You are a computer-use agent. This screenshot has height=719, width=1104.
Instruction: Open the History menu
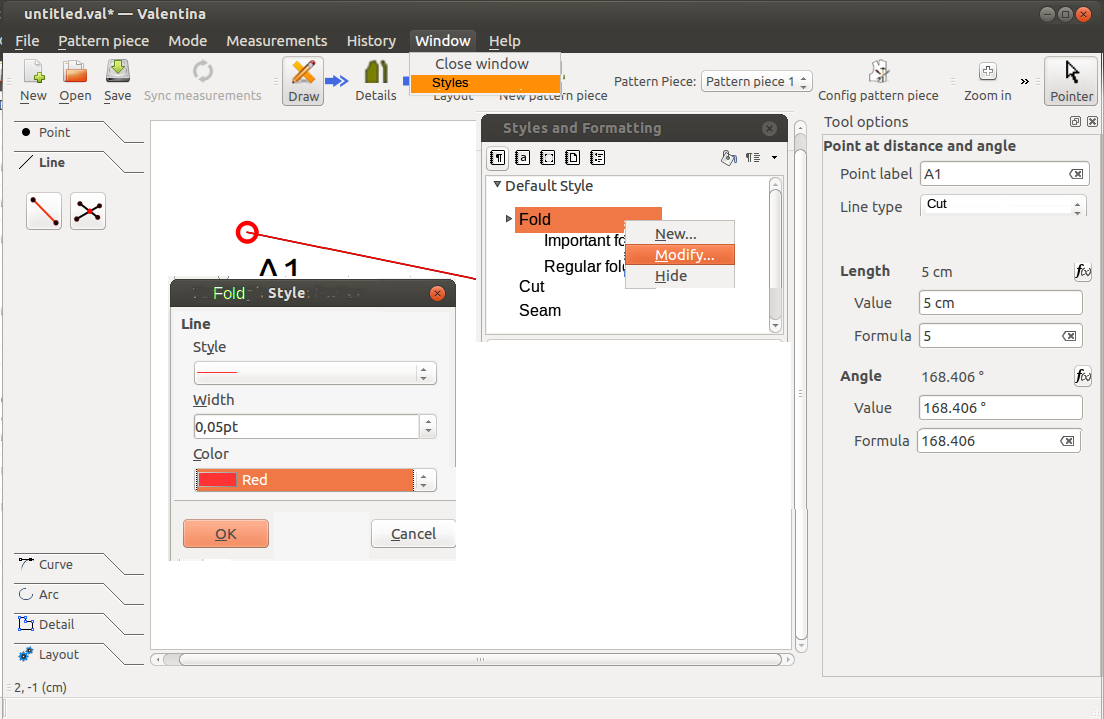(x=371, y=41)
